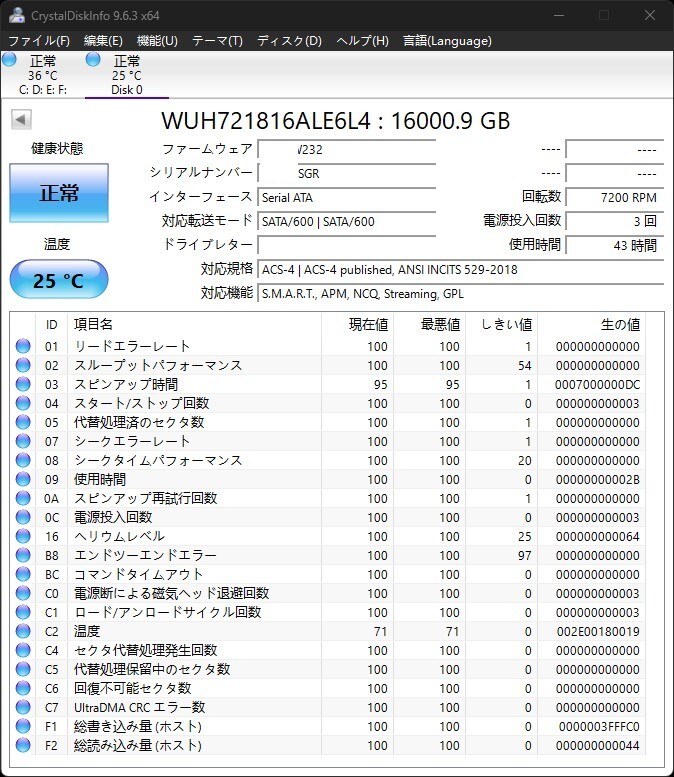Screen dimensions: 674x777
Task: Click the 現在値 column header
Action: 357,325
